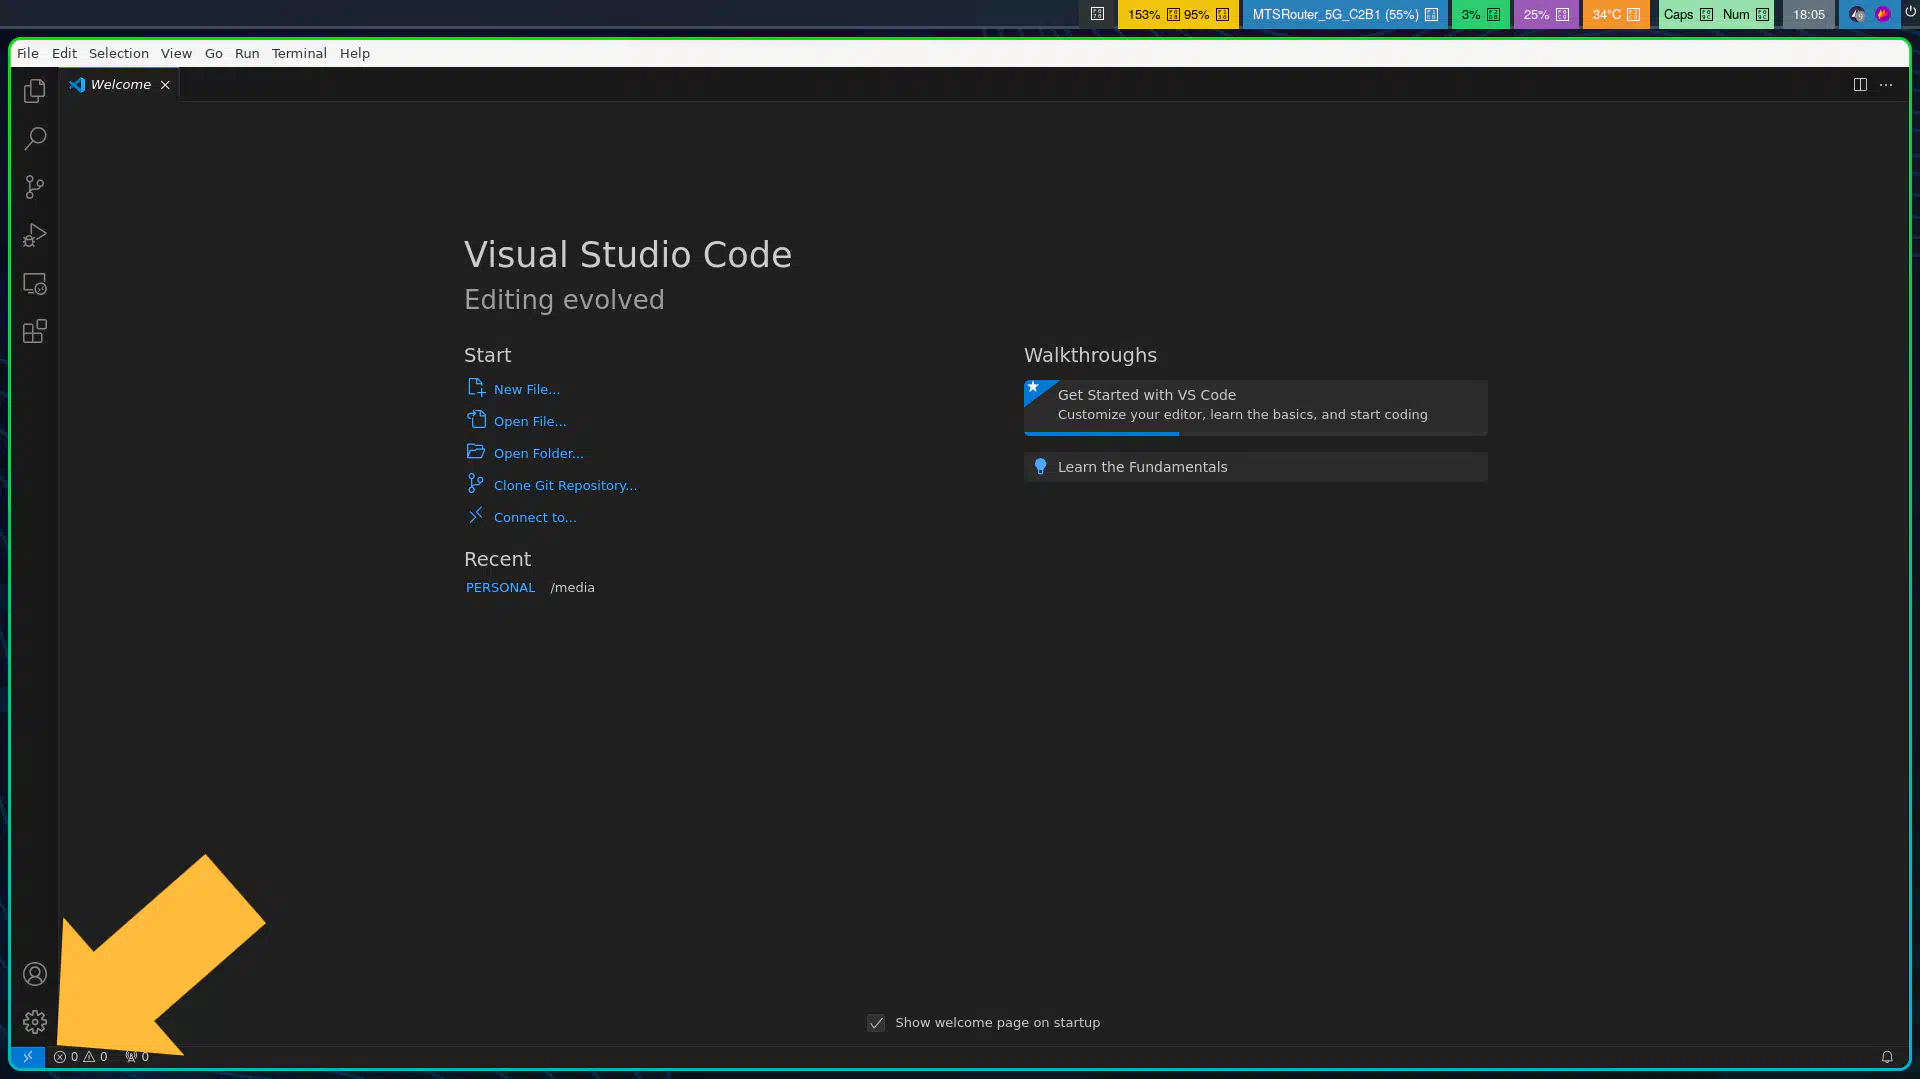Open the recent PERSONAL folder
Image resolution: width=1920 pixels, height=1079 pixels.
coord(500,588)
